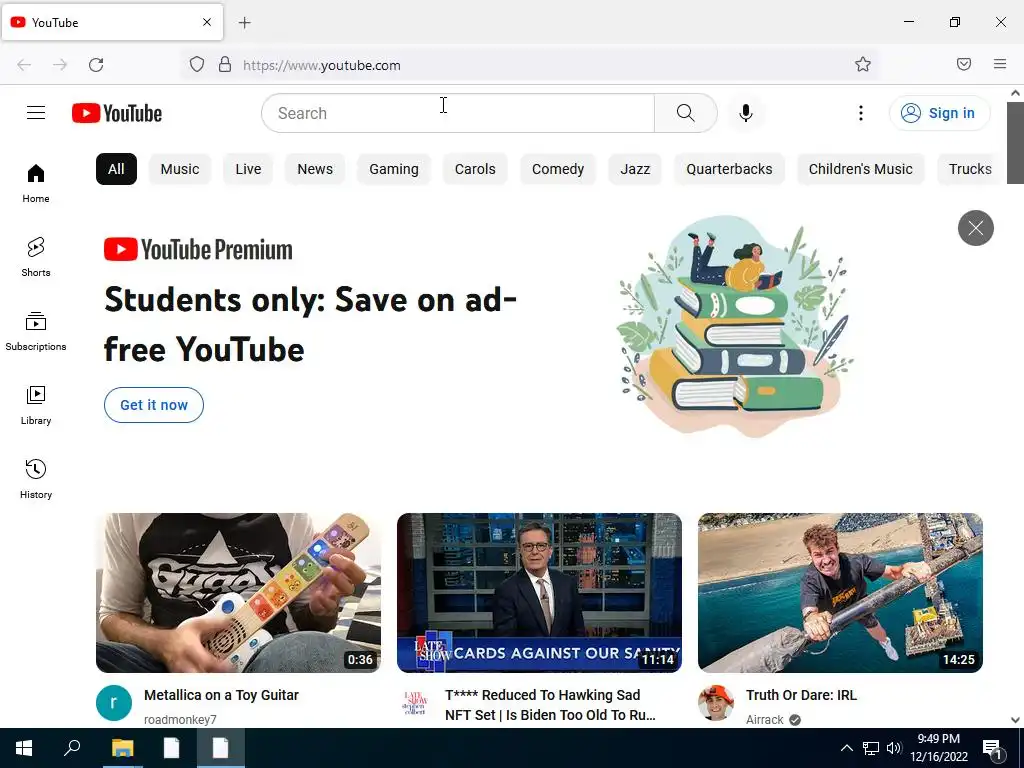Select the Children's Music filter chip
Viewport: 1024px width, 768px height.
861,169
